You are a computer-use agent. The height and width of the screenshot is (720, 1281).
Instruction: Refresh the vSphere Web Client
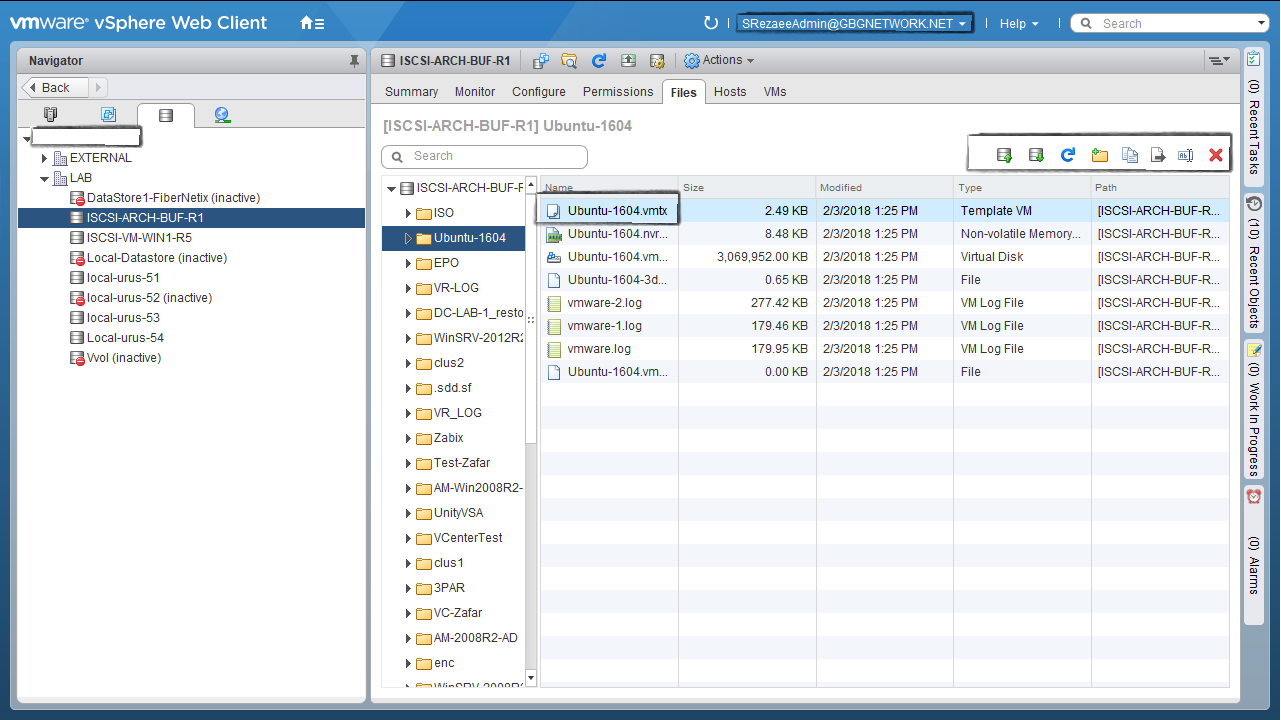711,23
